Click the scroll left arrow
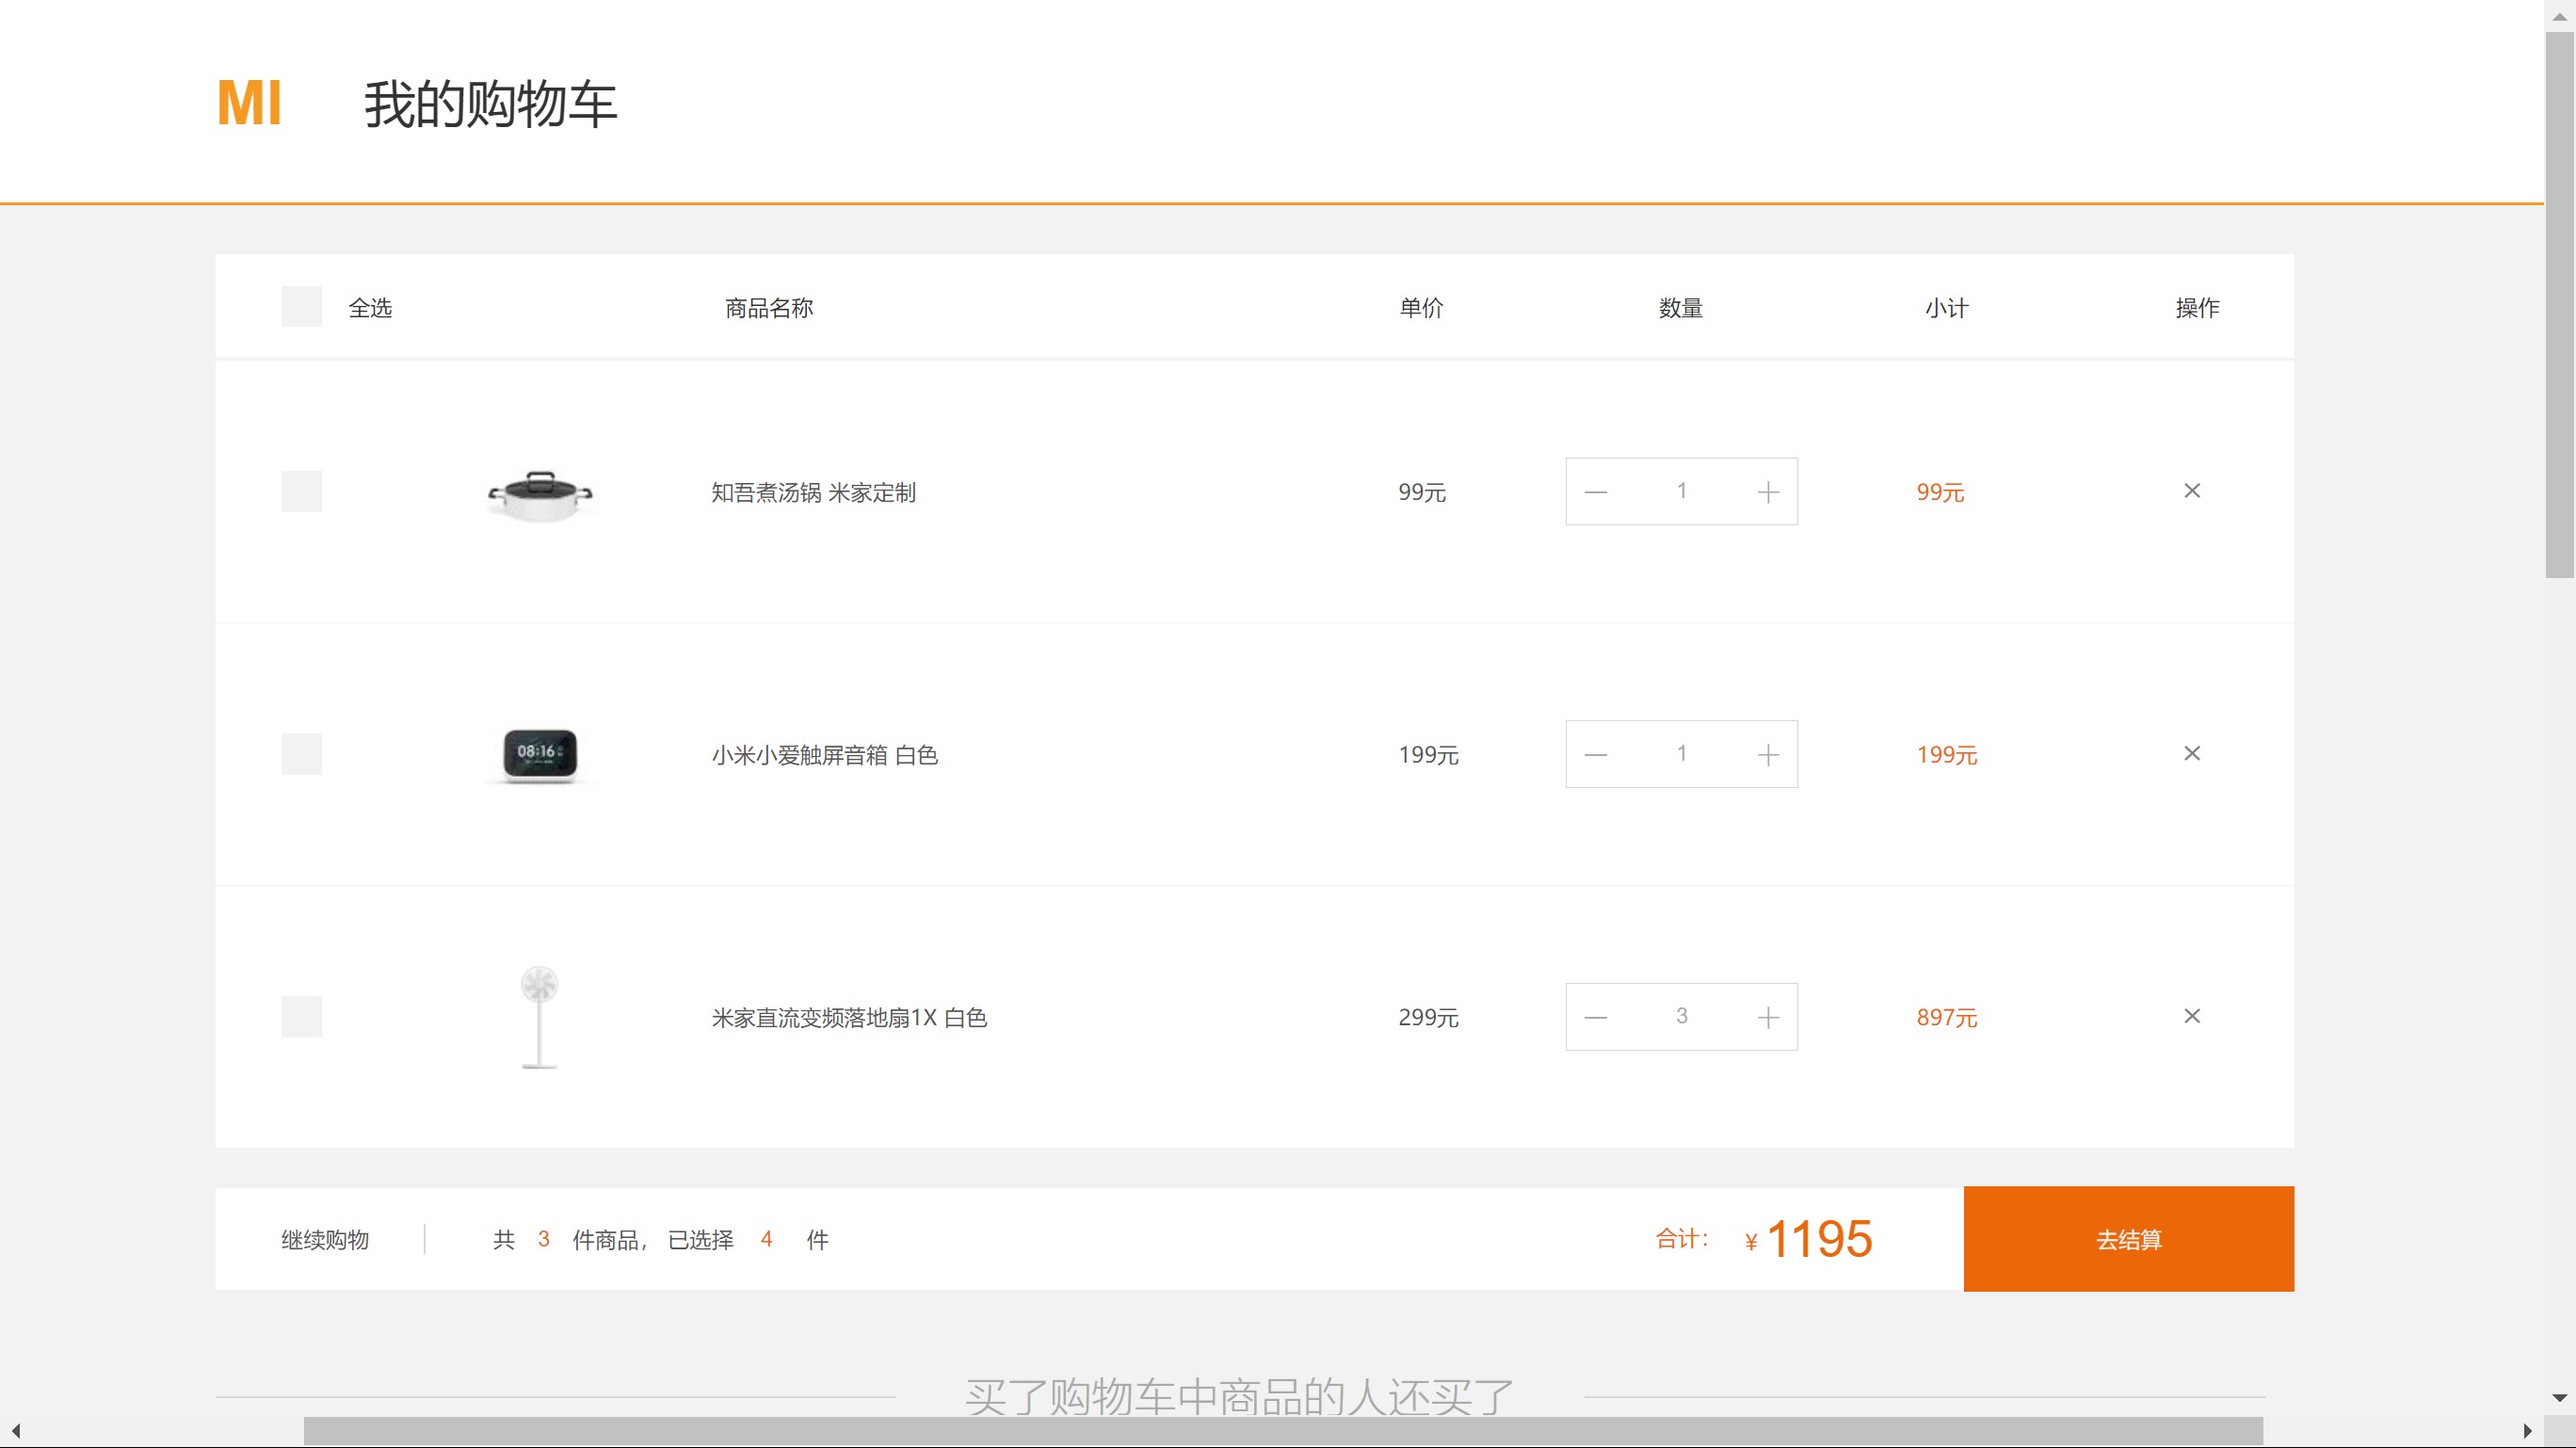This screenshot has width=2576, height=1448. pos(15,1431)
